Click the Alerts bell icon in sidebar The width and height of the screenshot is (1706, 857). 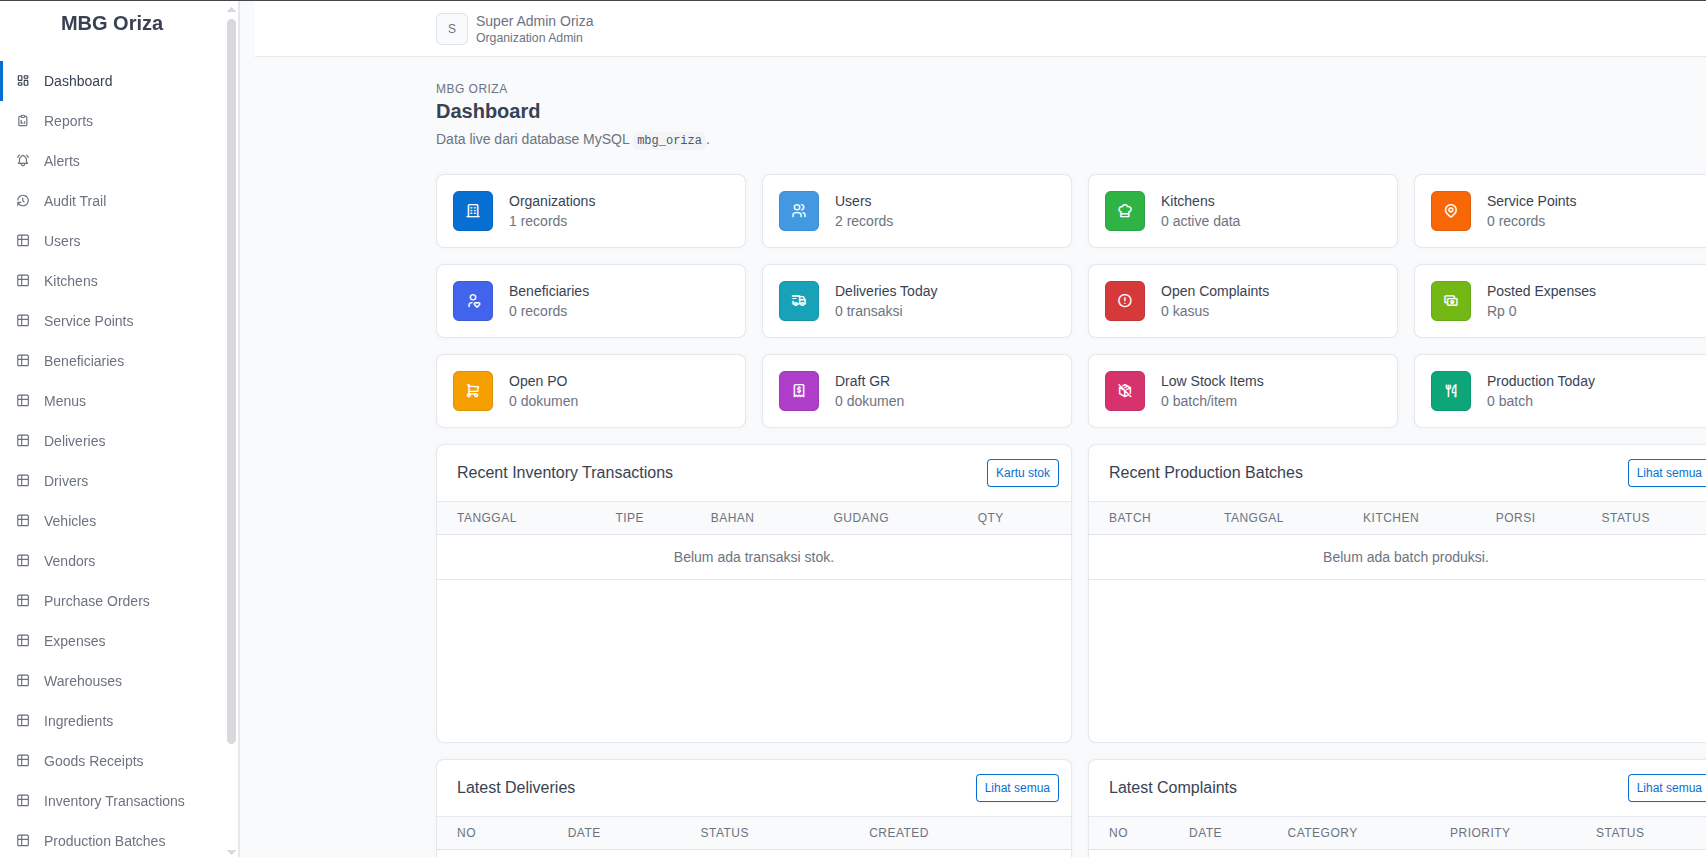(23, 161)
